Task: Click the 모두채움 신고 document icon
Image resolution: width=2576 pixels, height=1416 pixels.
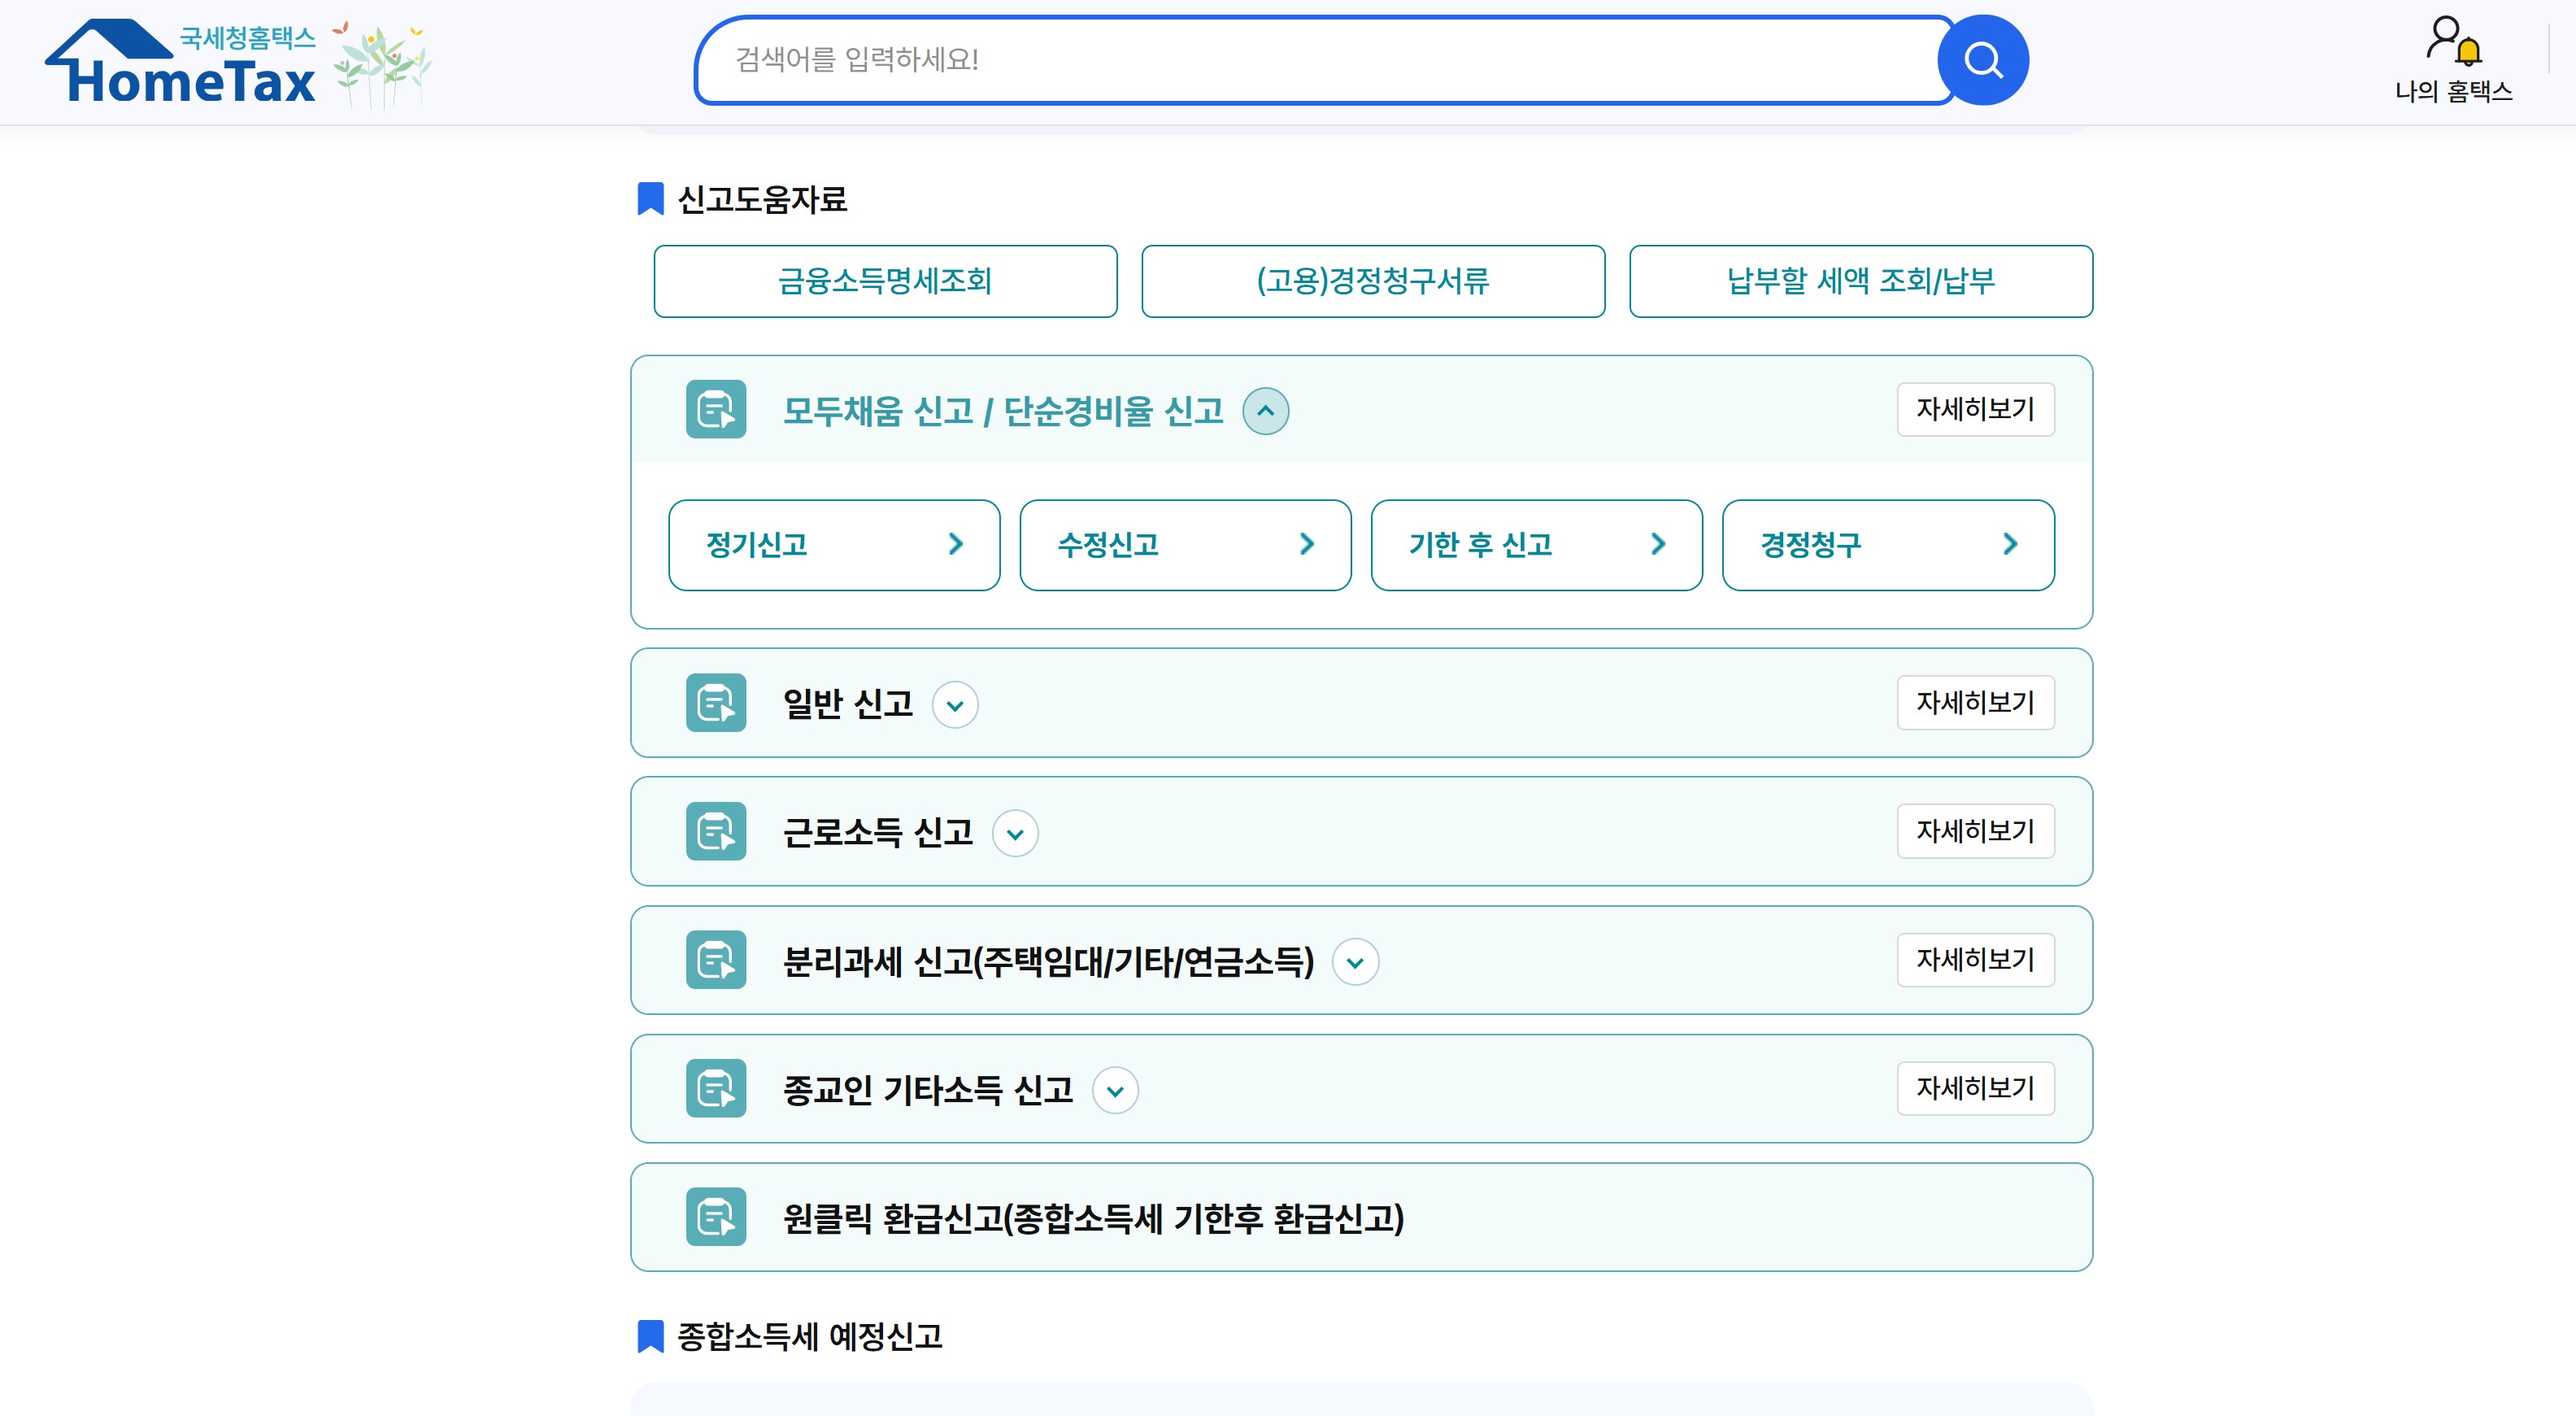Action: point(716,409)
